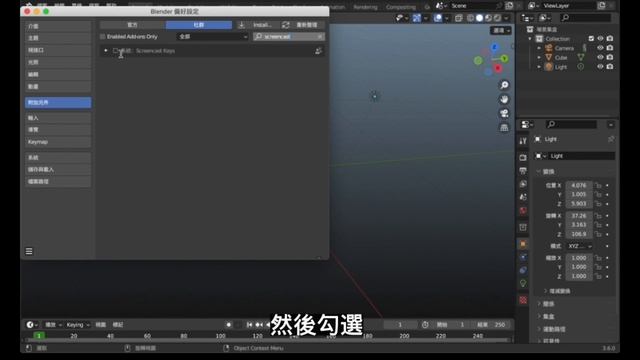Toggle Enabled Add-ons Only checkbox
The width and height of the screenshot is (640, 360).
click(103, 37)
